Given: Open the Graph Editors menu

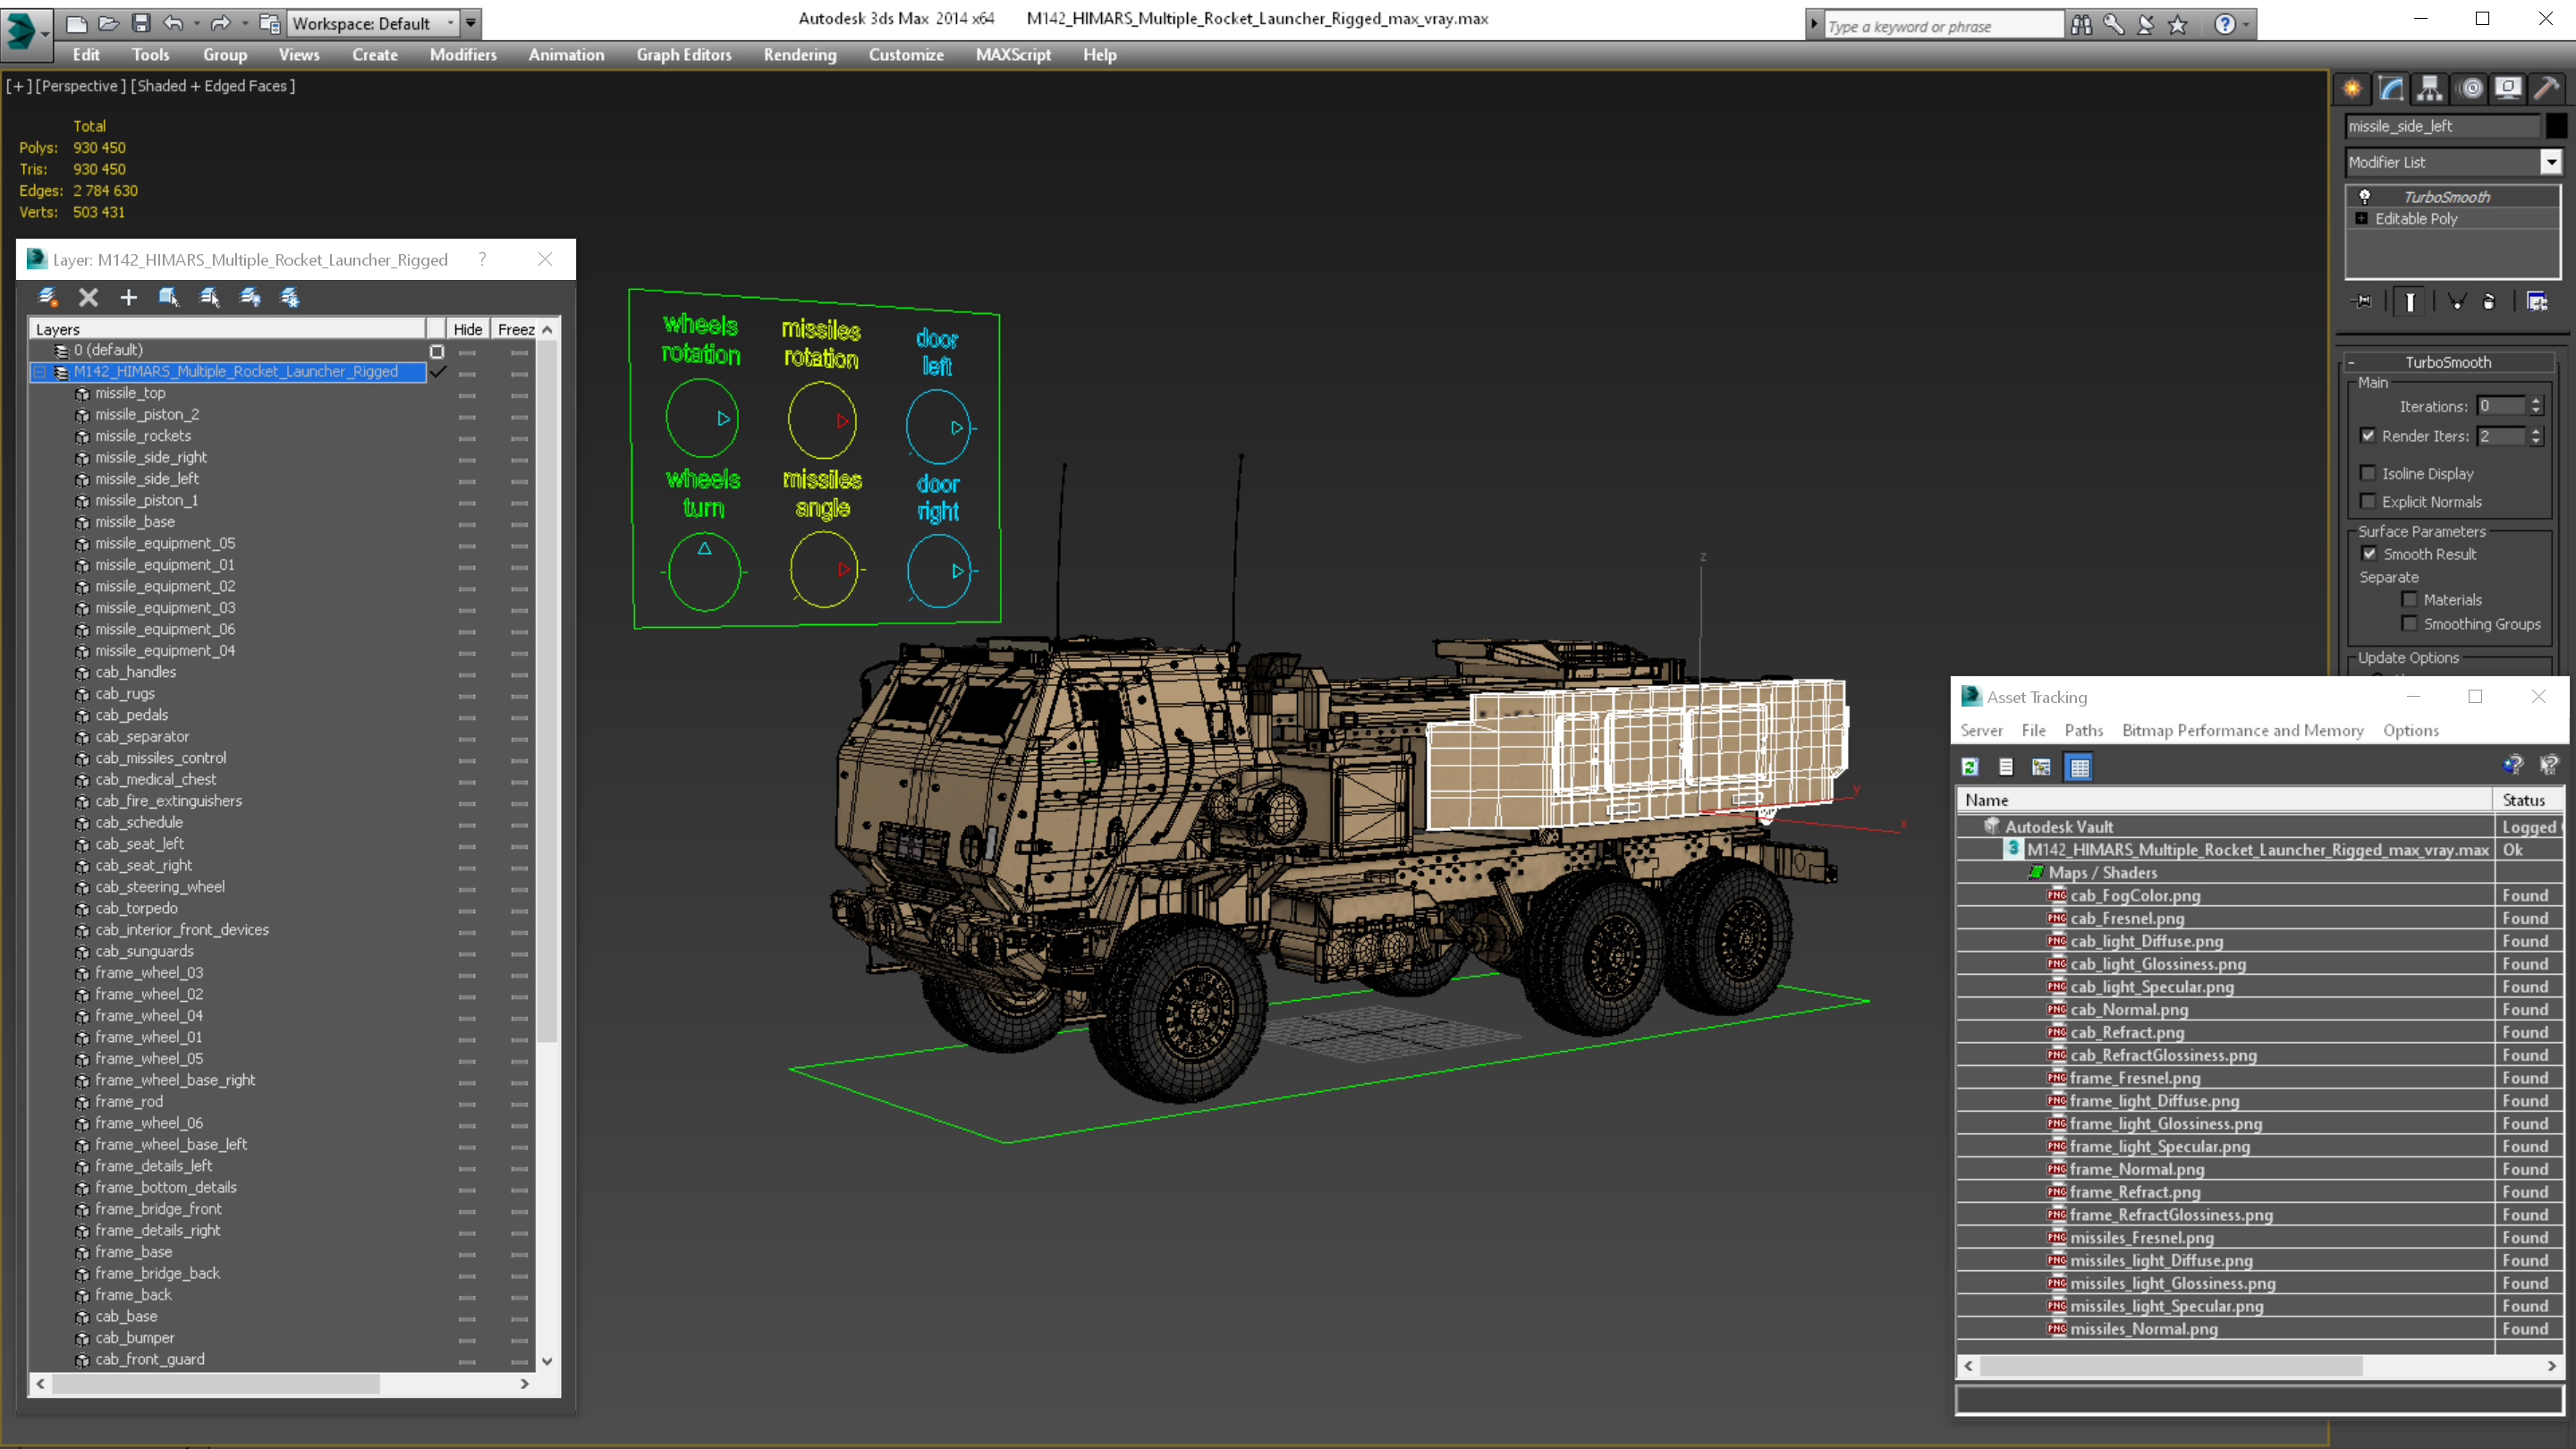Looking at the screenshot, I should point(684,55).
